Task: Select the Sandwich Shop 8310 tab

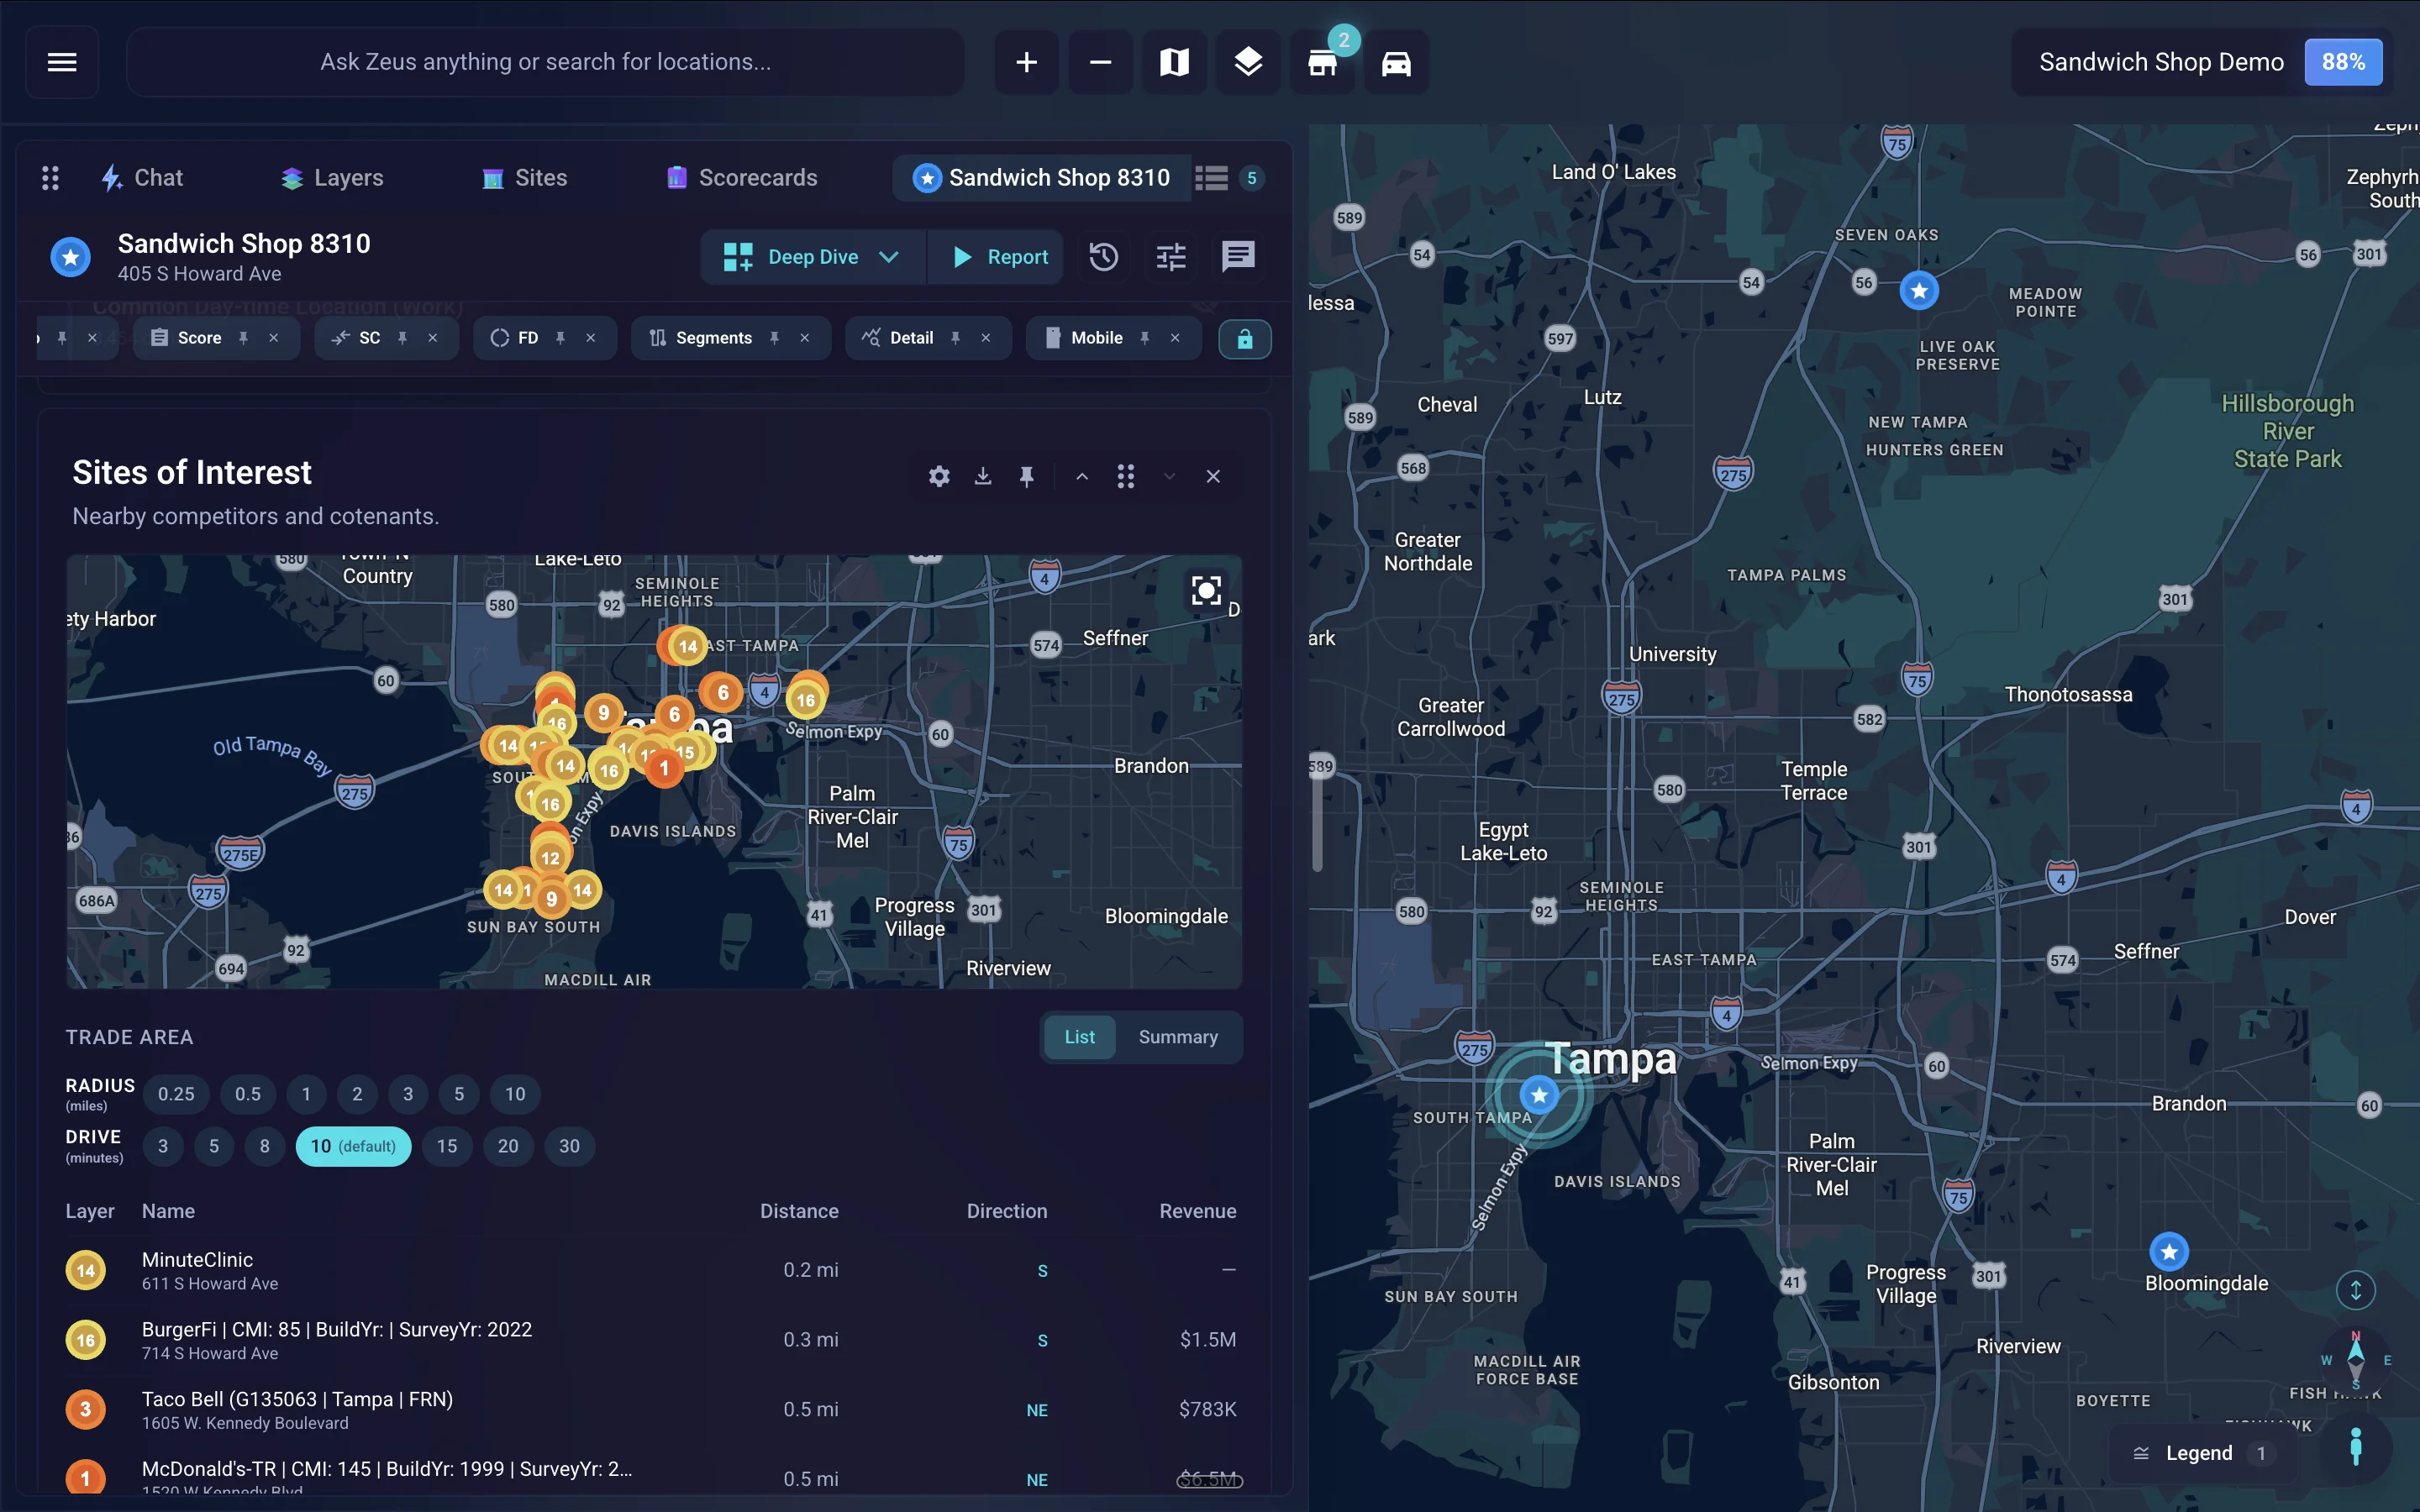Action: click(x=1041, y=178)
